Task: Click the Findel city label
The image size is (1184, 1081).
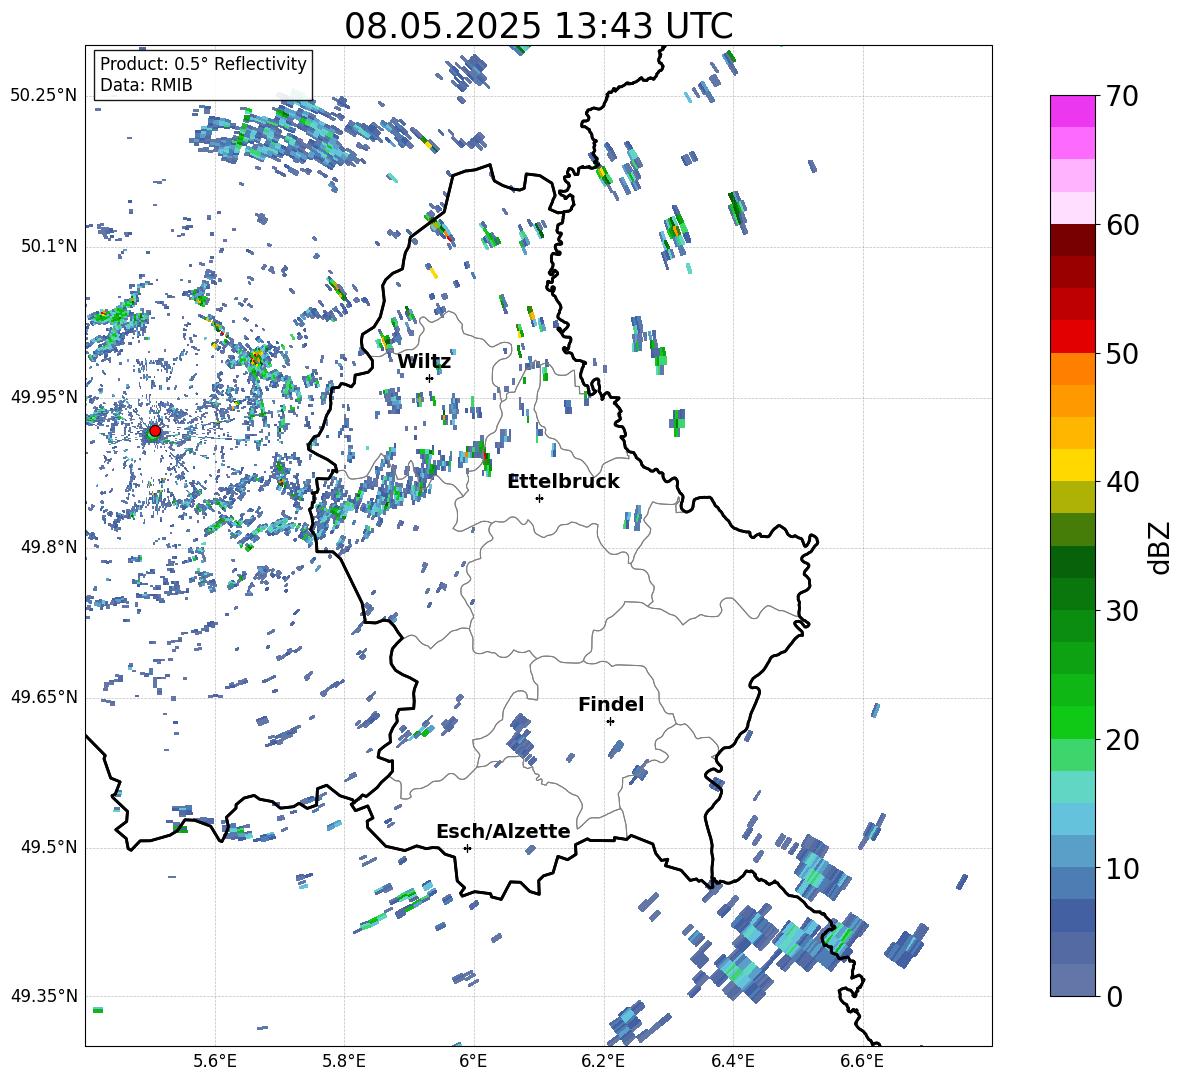Action: (611, 704)
